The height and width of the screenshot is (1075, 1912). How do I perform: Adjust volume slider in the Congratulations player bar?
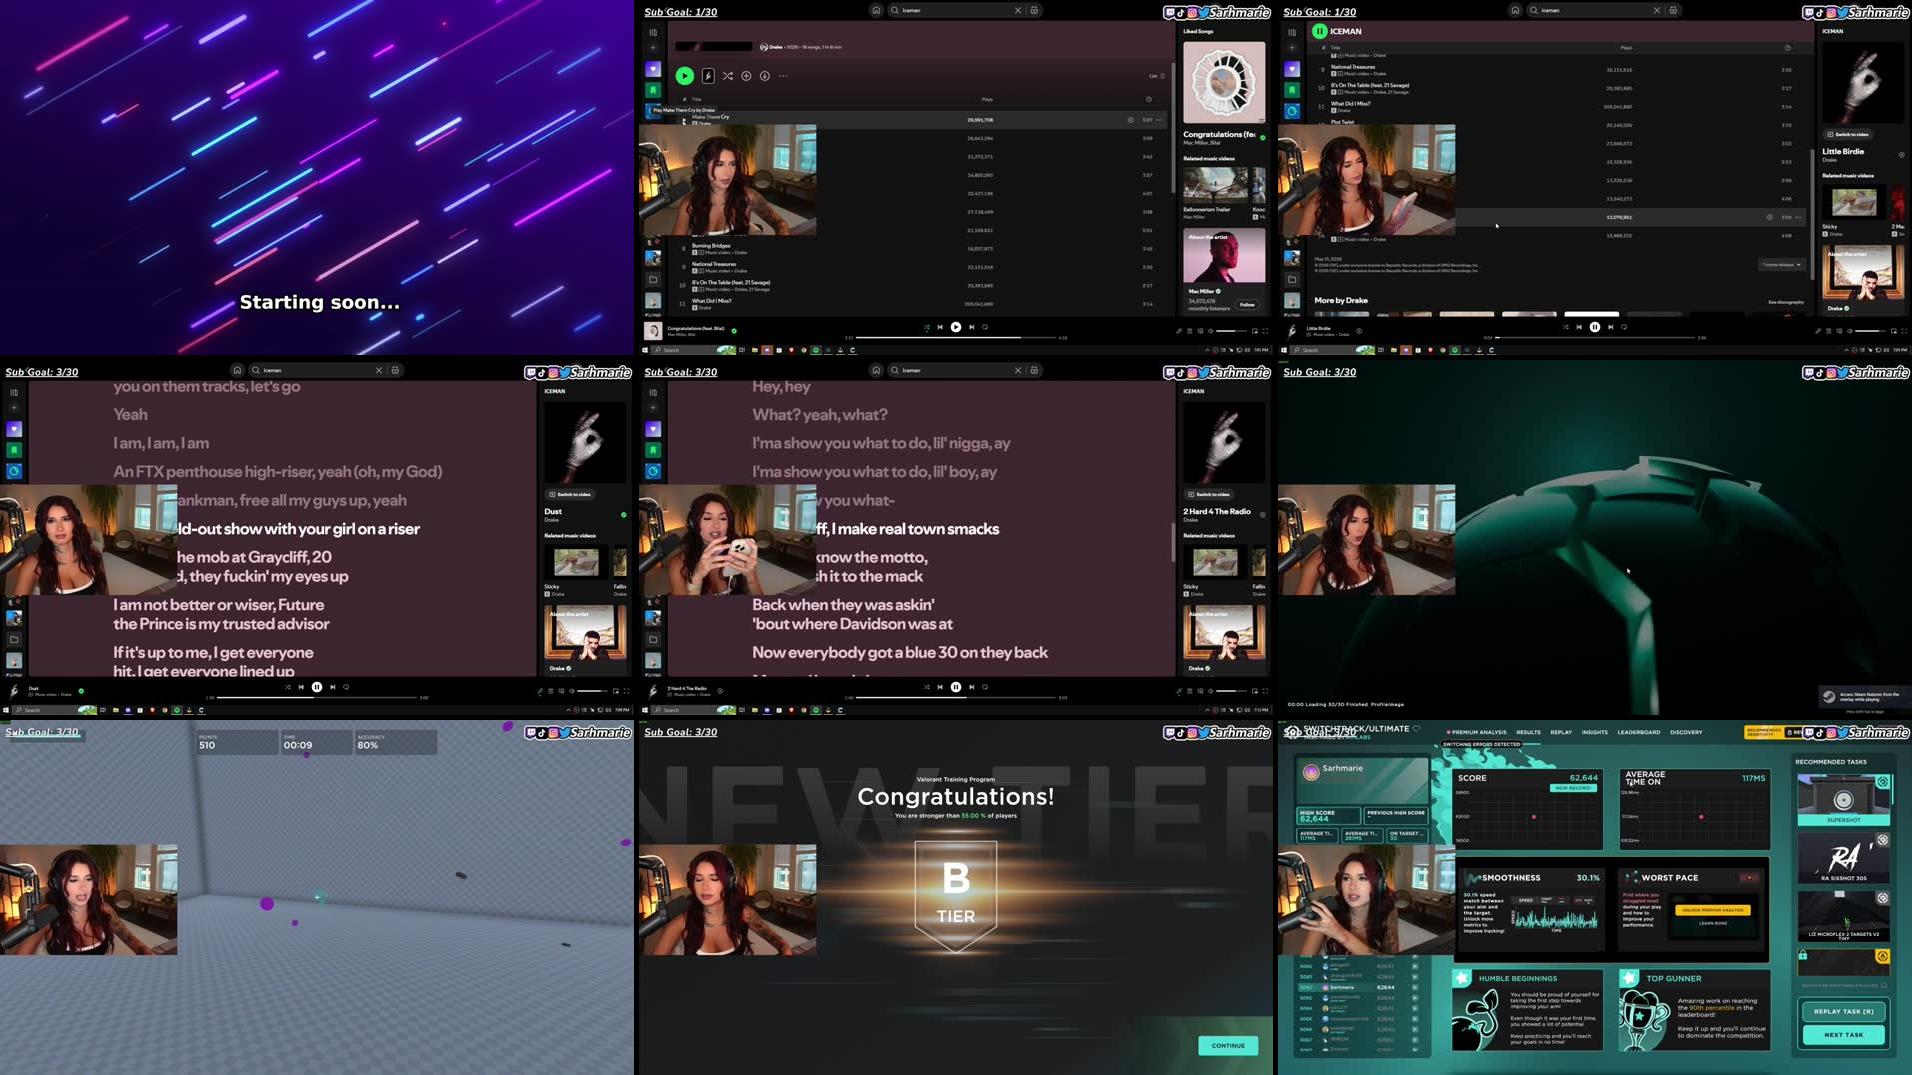click(x=1231, y=331)
